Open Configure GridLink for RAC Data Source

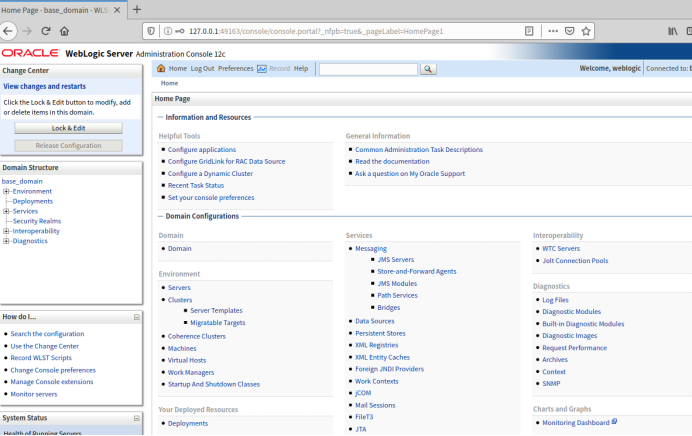click(x=226, y=162)
